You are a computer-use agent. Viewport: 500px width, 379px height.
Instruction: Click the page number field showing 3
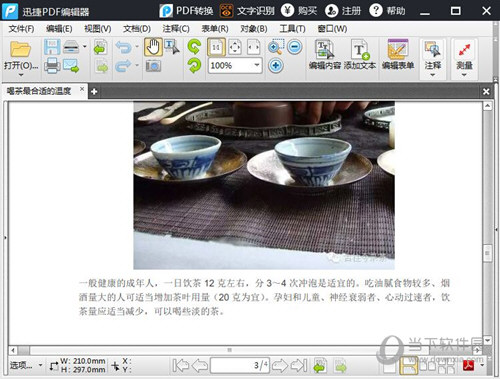[240, 366]
